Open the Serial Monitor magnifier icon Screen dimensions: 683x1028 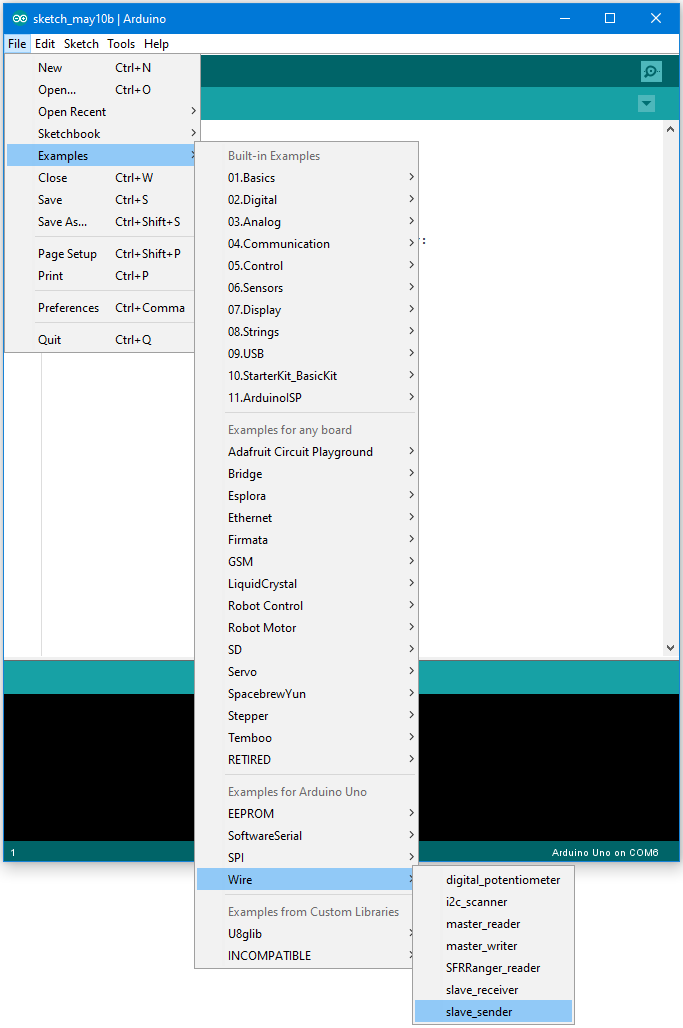pyautogui.click(x=651, y=71)
